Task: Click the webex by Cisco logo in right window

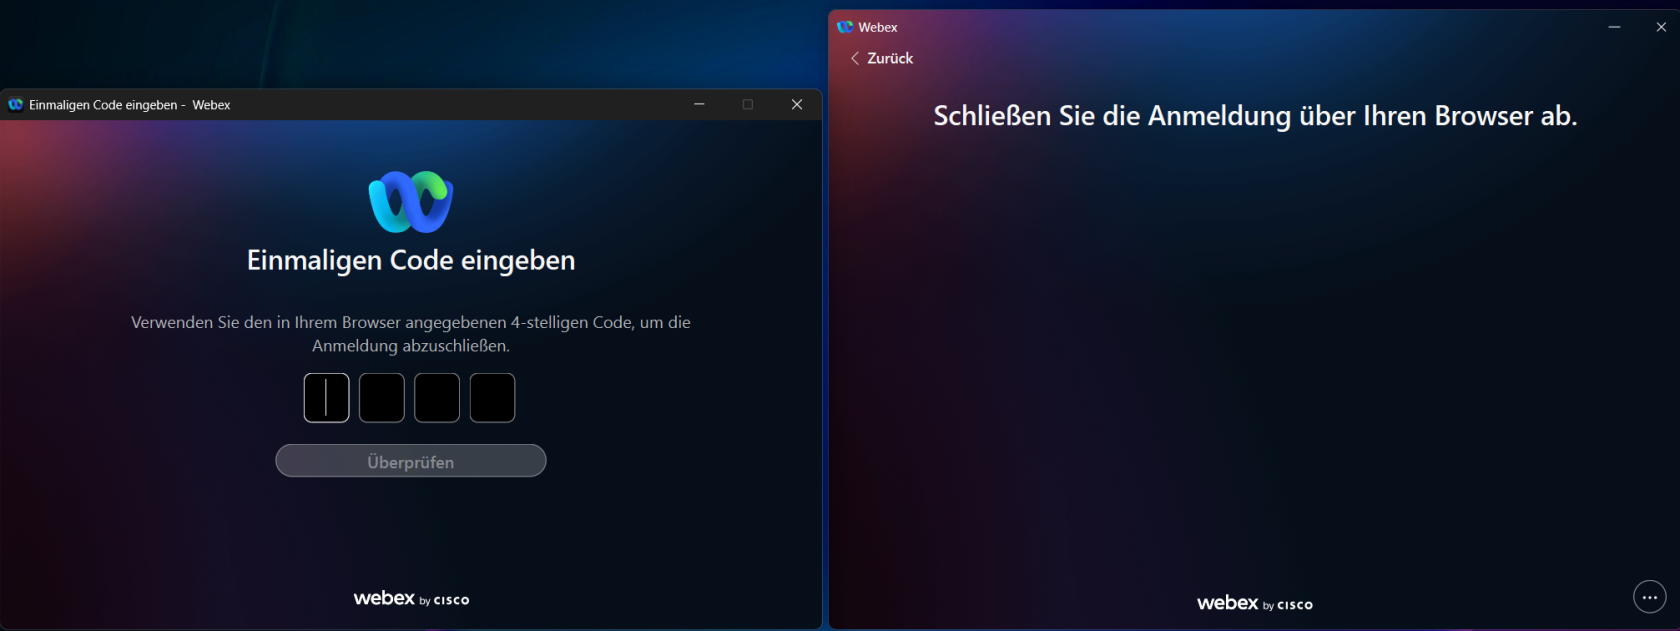Action: click(1255, 603)
